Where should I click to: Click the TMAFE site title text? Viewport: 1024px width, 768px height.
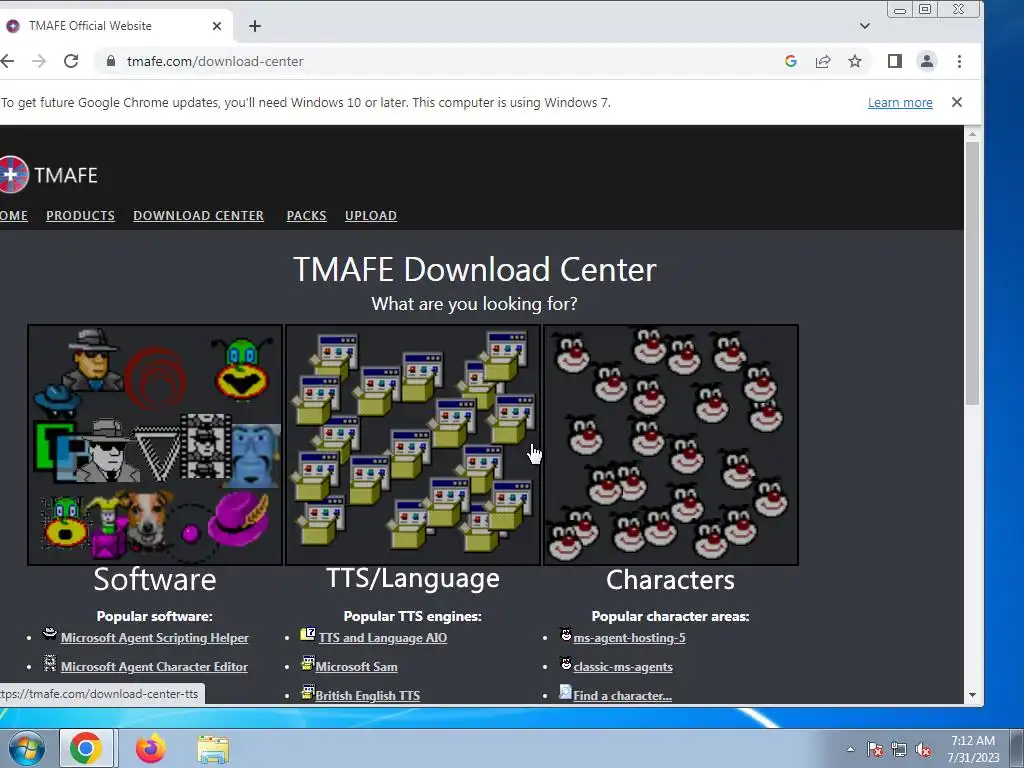[66, 175]
